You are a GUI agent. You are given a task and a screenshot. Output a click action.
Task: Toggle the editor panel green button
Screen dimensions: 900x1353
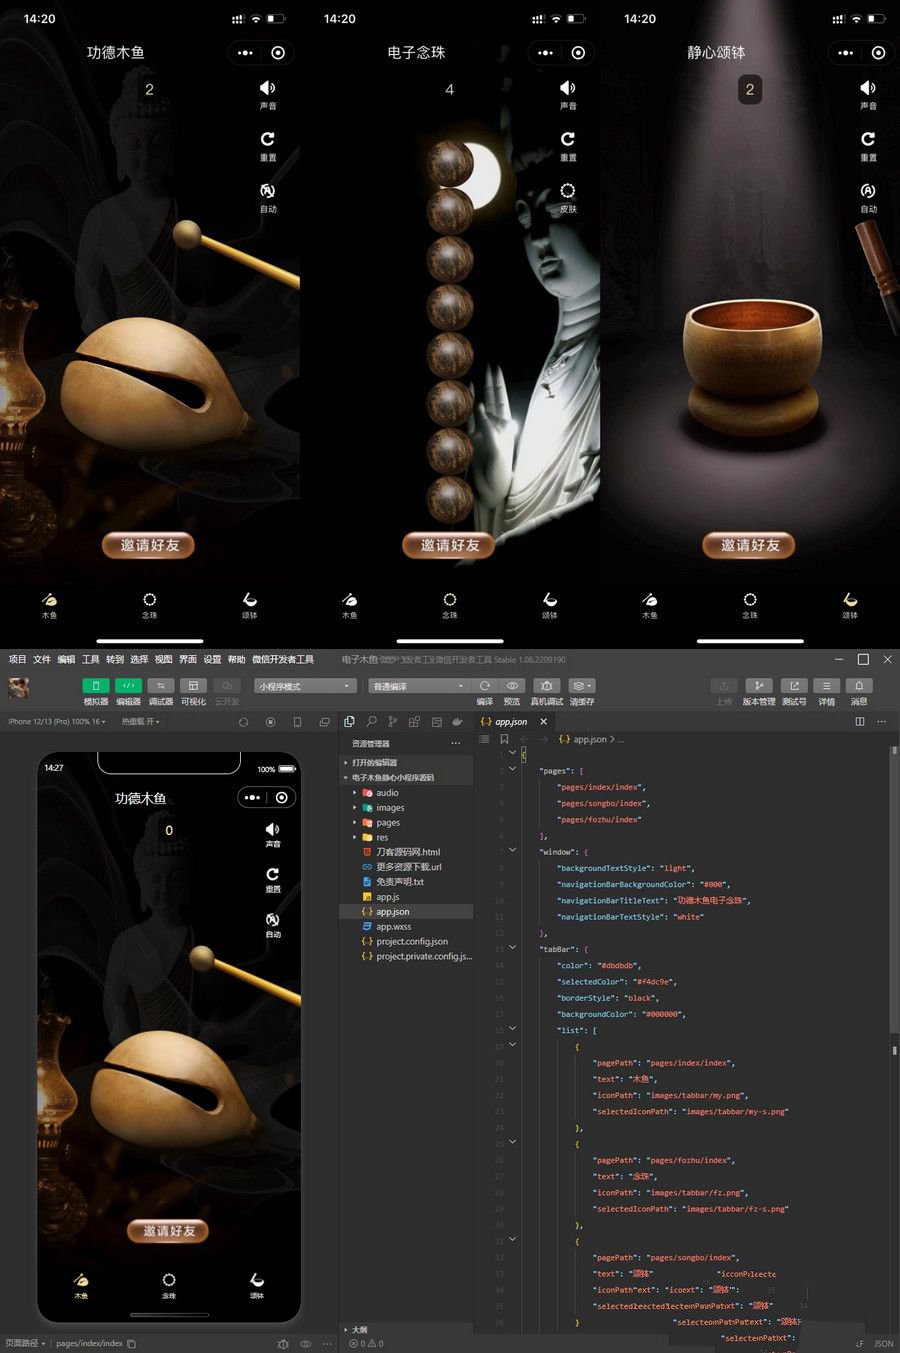pos(128,686)
